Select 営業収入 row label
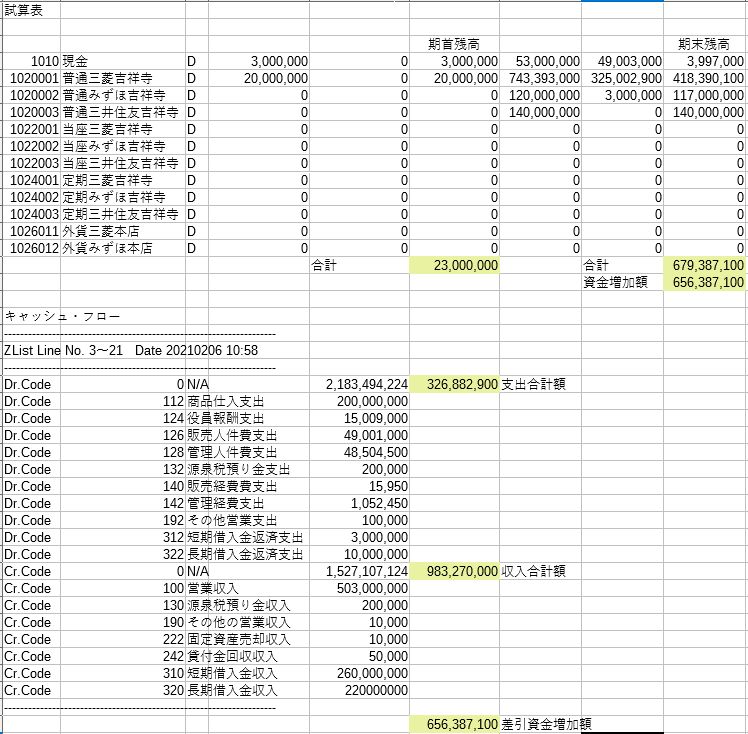748x734 pixels. (x=213, y=589)
